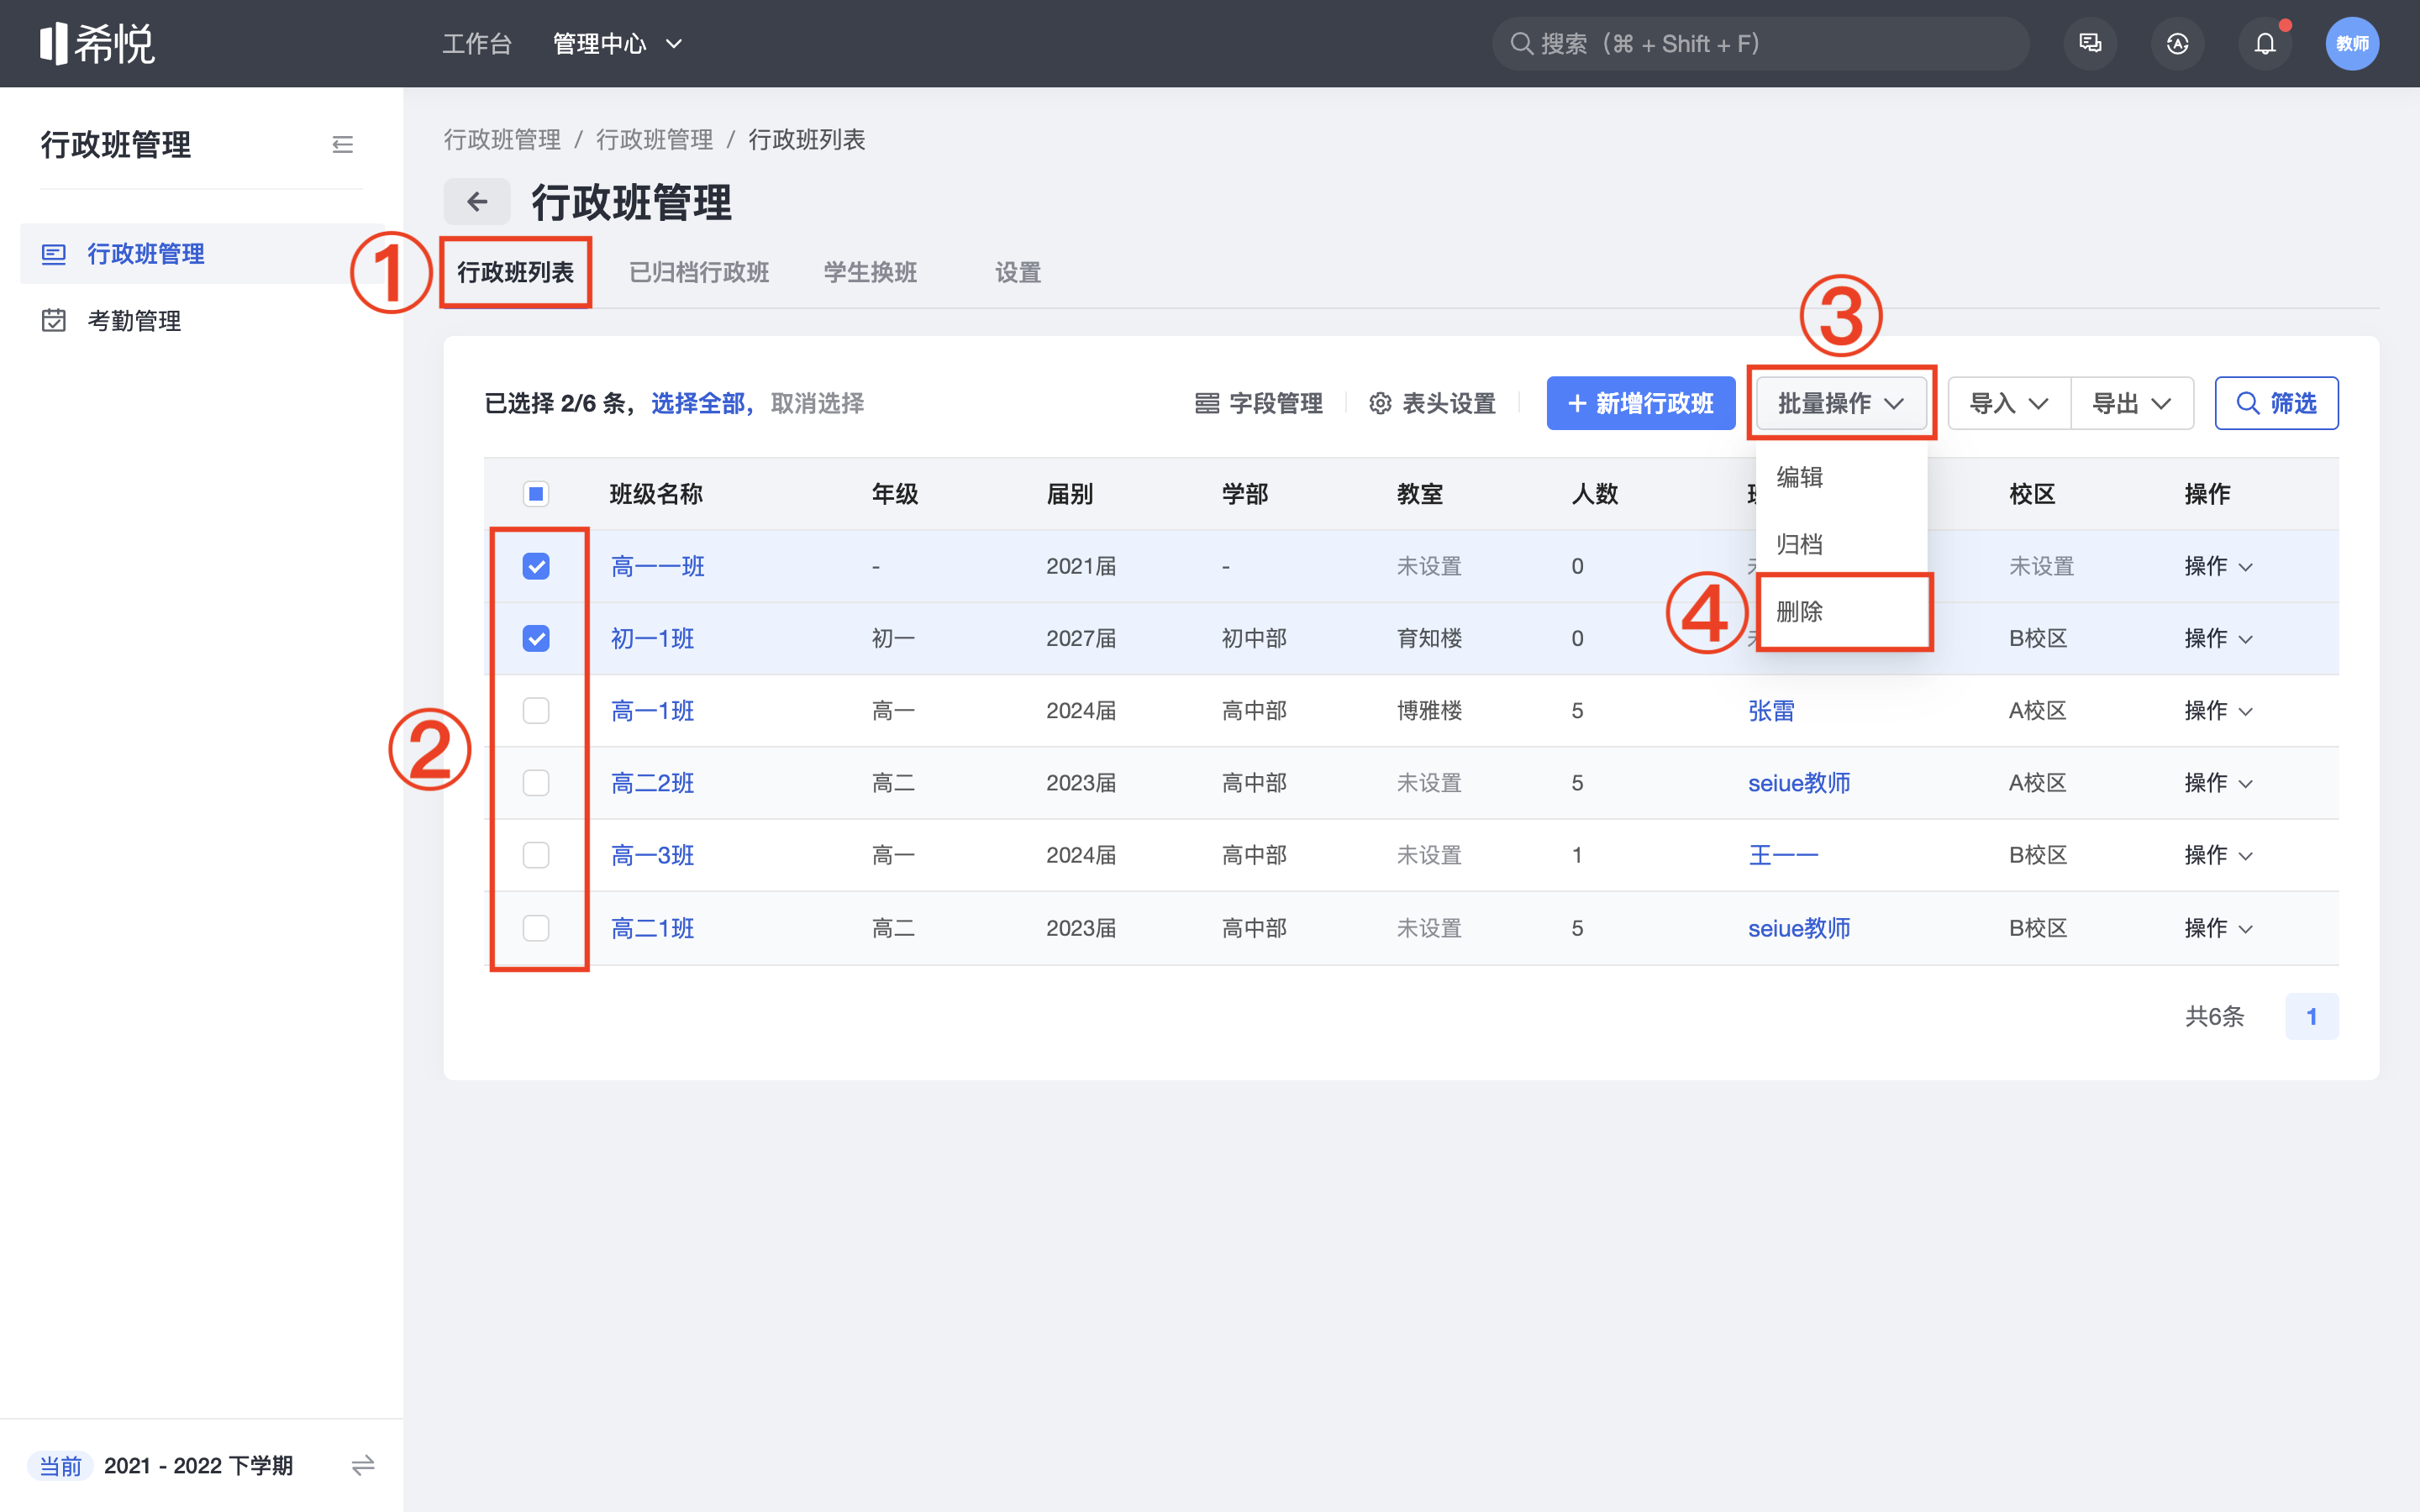Open seiue教师 link in 高二2班 row

[x=1799, y=782]
